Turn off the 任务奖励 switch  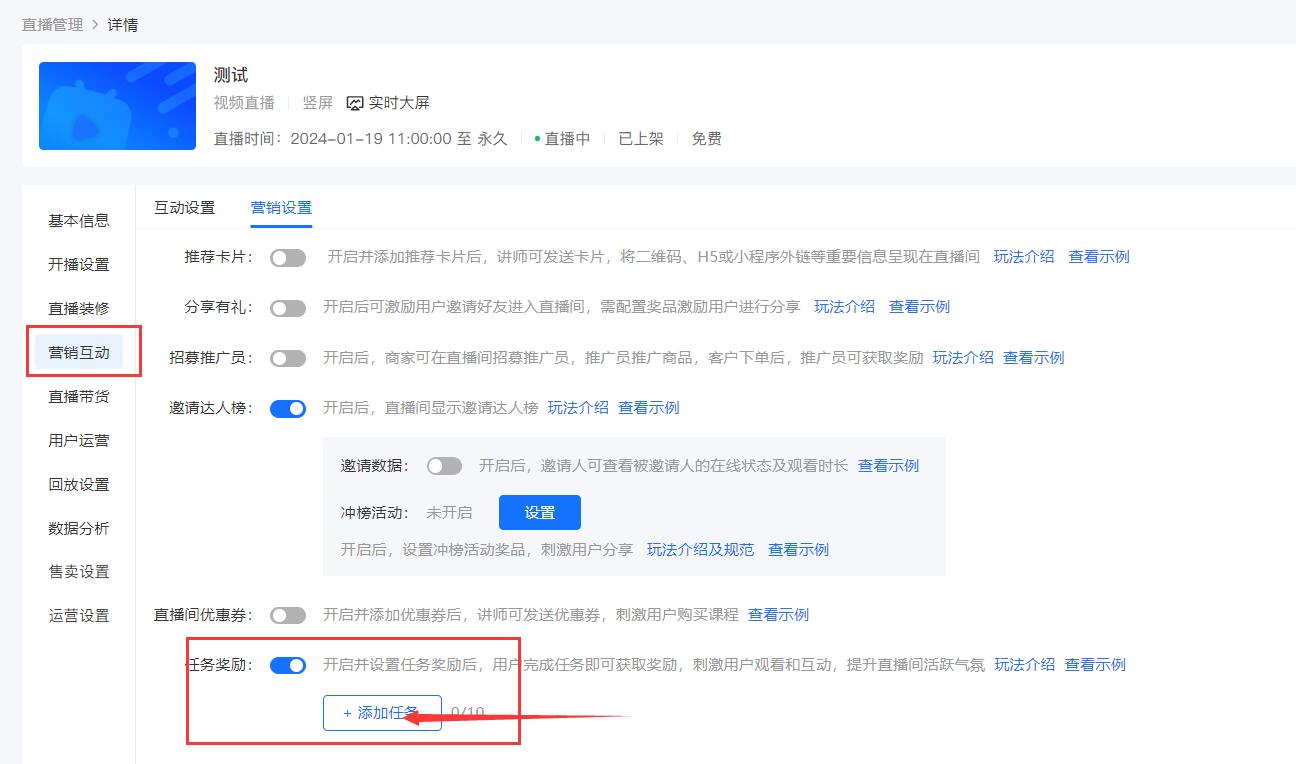point(288,664)
